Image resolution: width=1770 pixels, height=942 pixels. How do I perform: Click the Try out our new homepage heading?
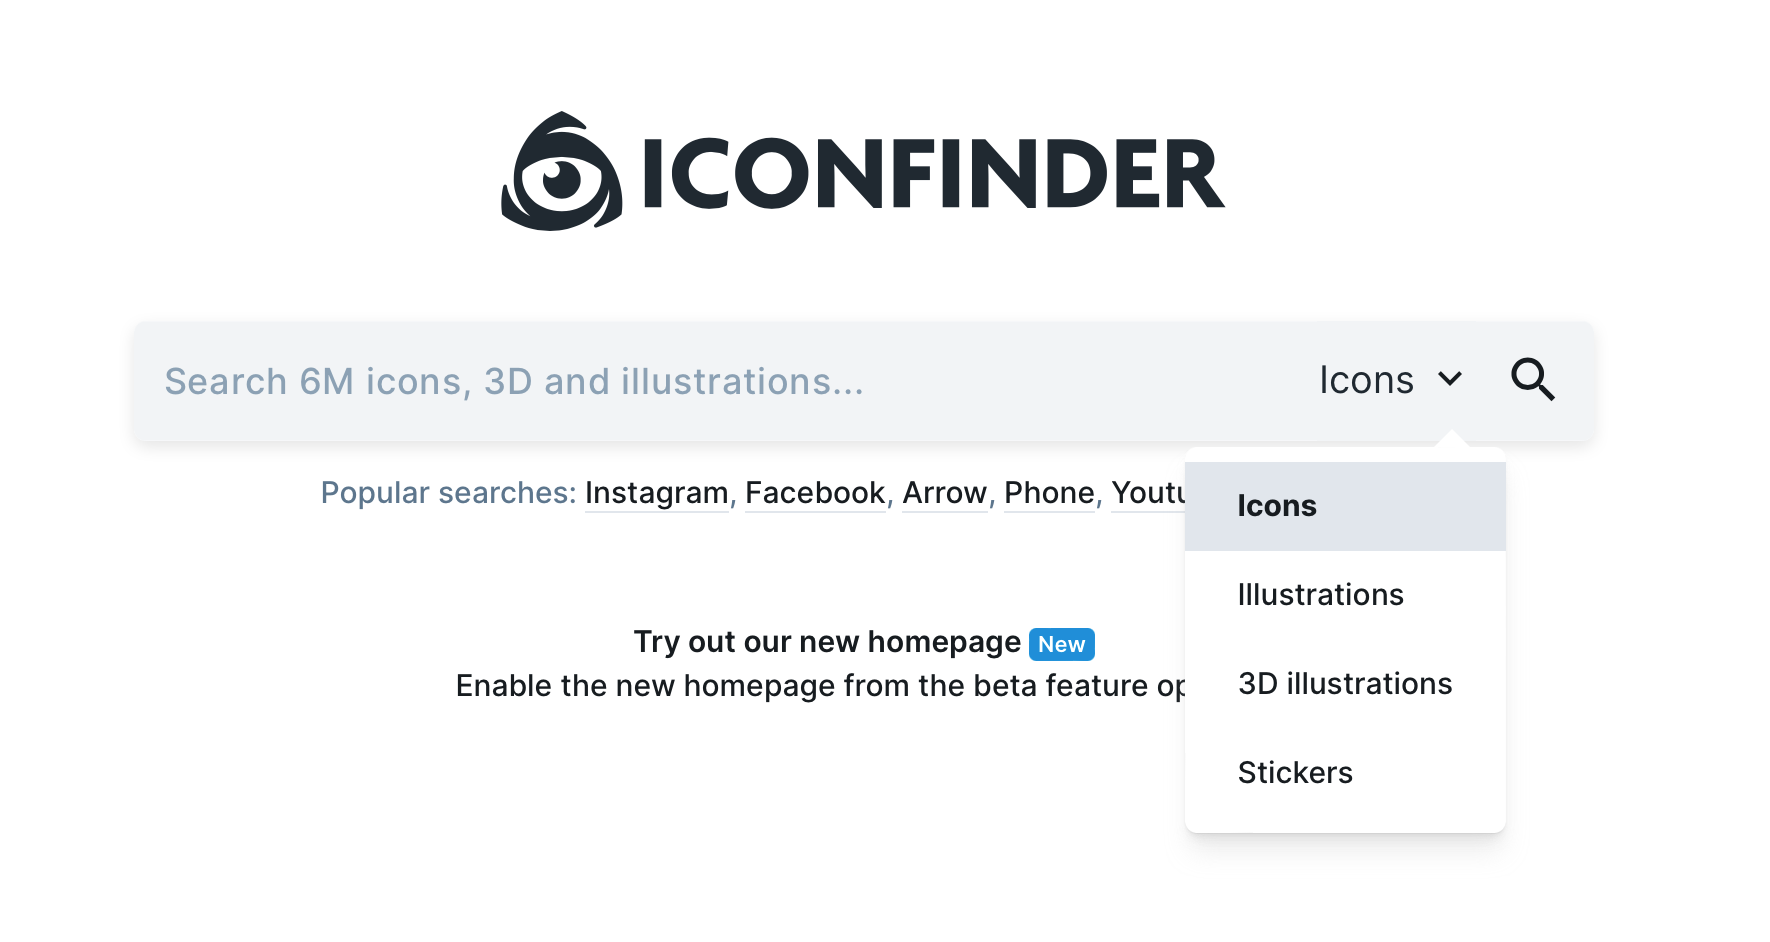[x=827, y=642]
